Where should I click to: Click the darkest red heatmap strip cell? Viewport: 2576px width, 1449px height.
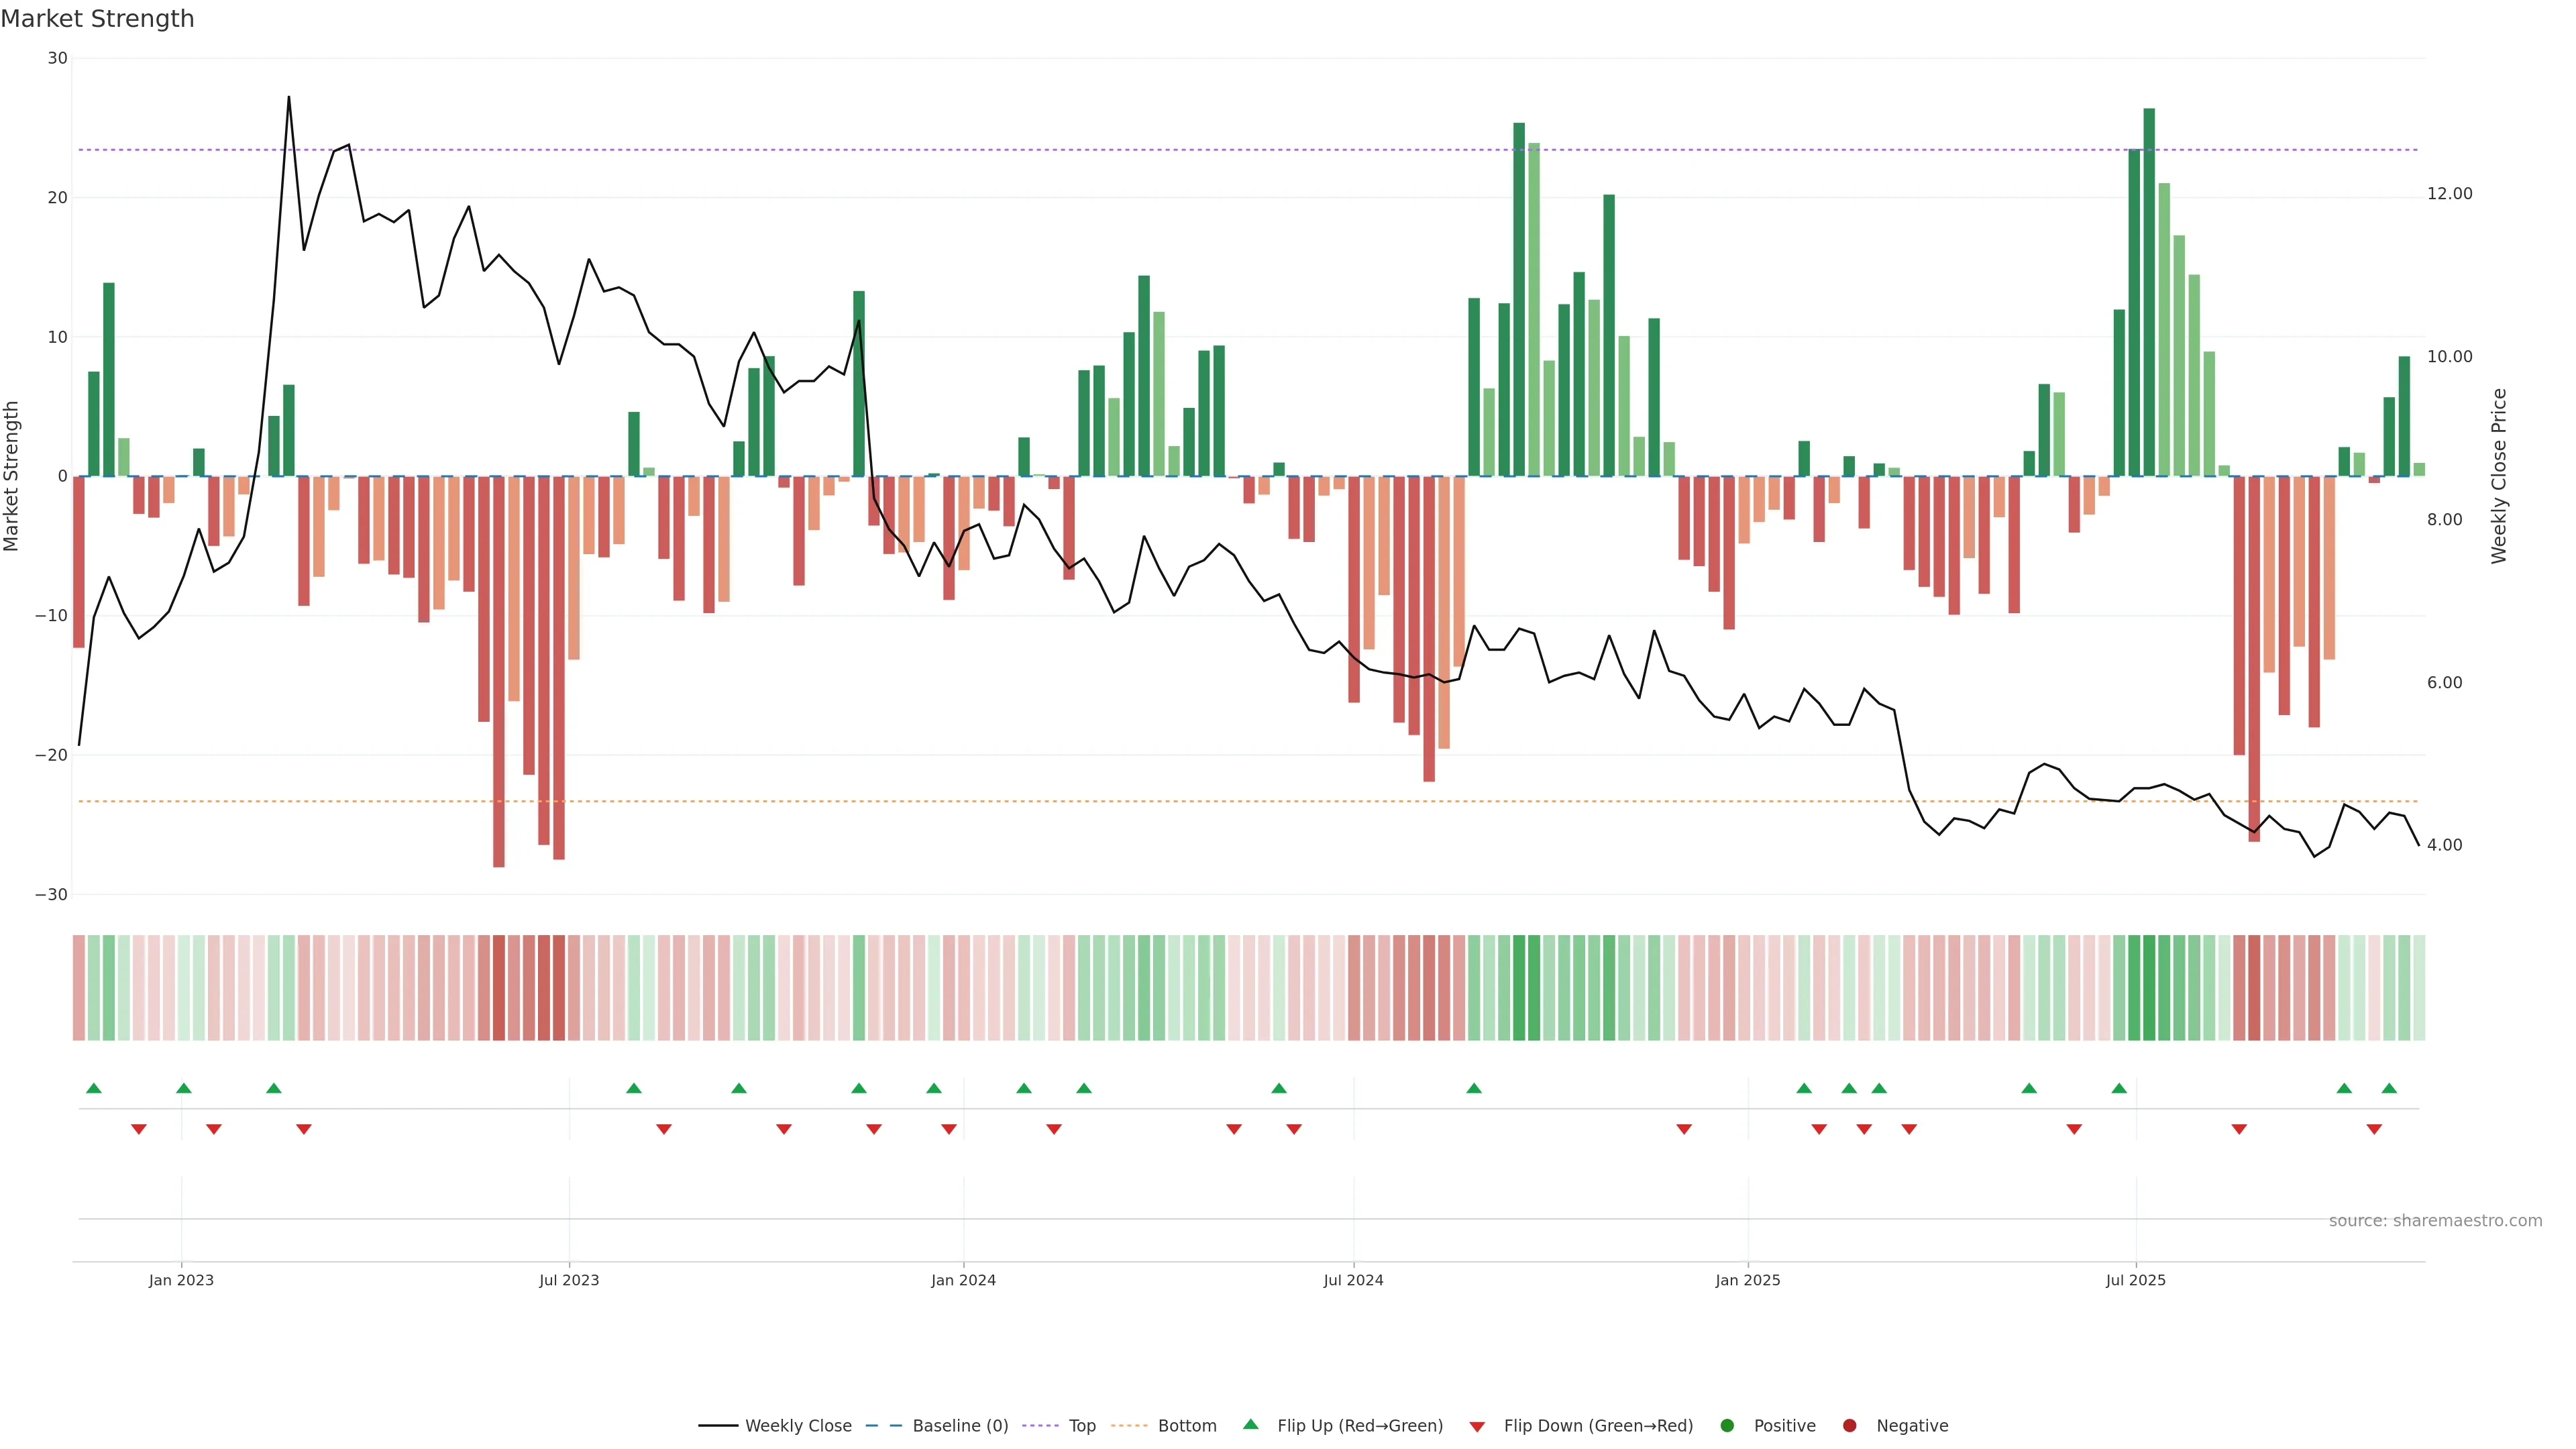[x=498, y=988]
